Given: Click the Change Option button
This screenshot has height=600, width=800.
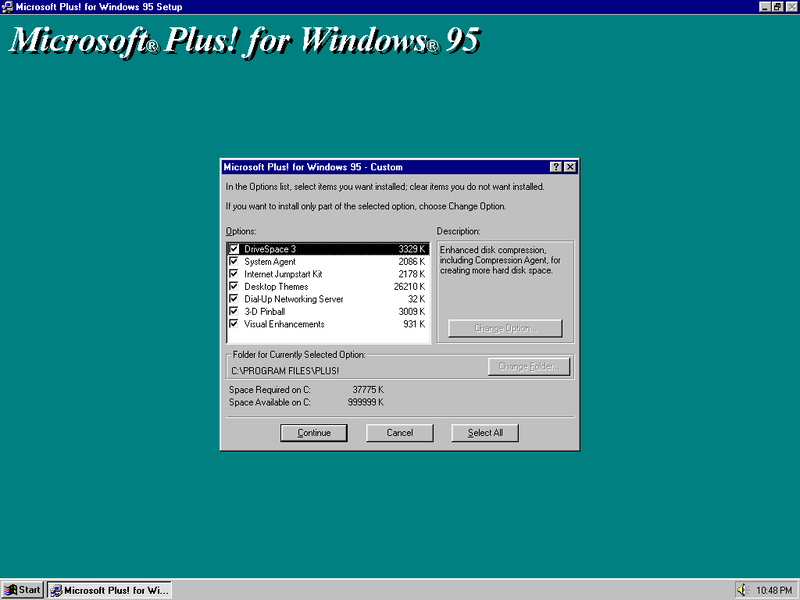Looking at the screenshot, I should (x=506, y=328).
